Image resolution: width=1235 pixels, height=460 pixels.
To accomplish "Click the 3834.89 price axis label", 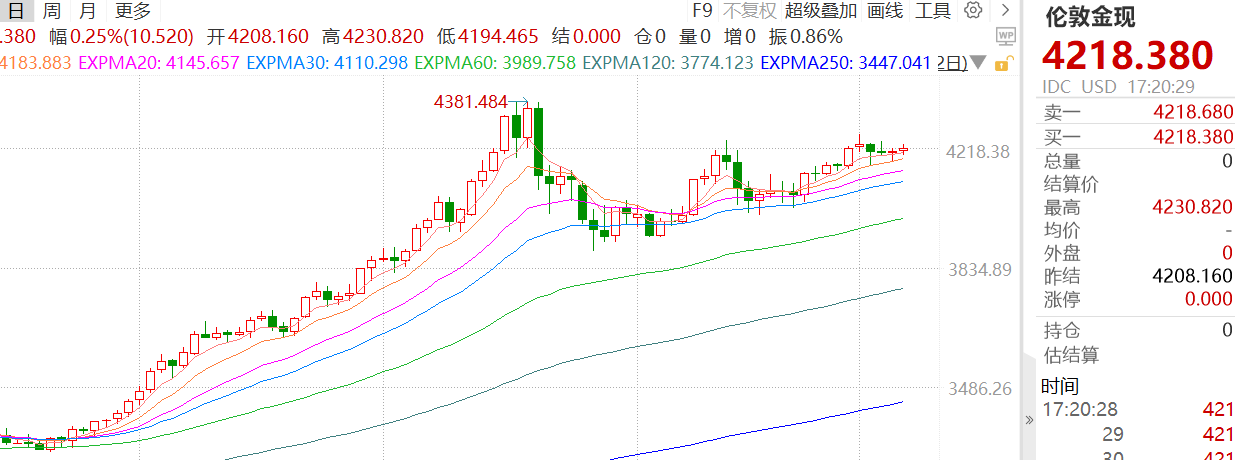I will click(x=978, y=270).
